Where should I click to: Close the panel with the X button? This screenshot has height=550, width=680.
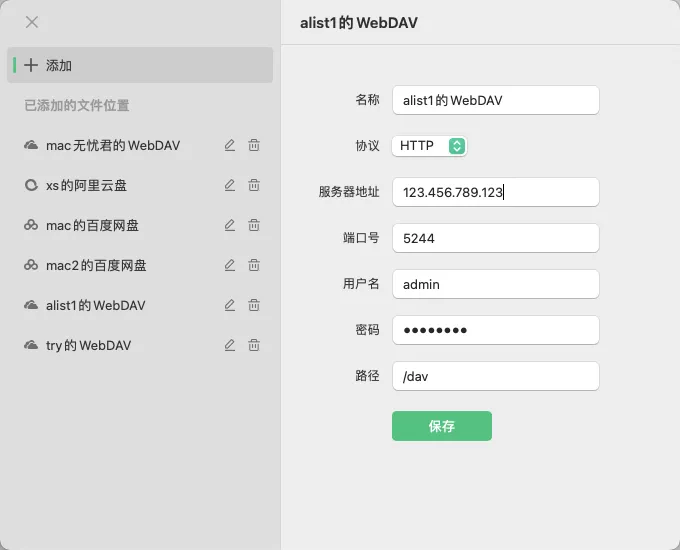coord(32,22)
